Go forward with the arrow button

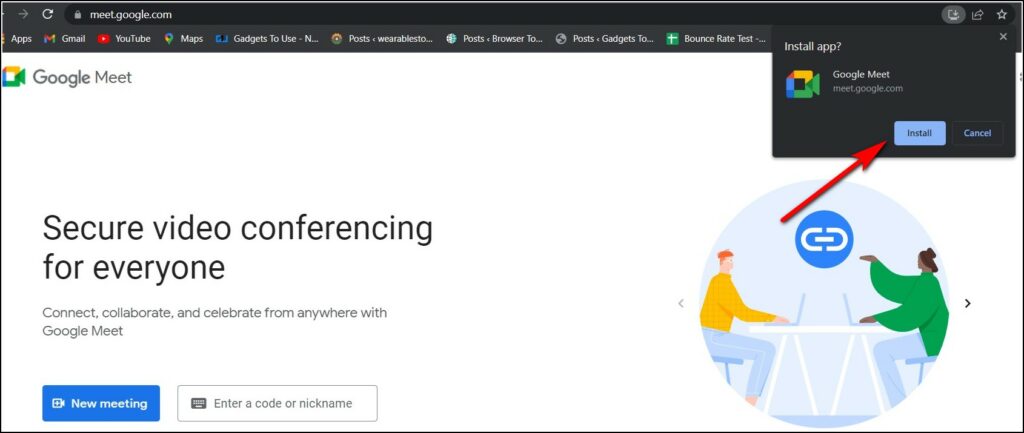[x=23, y=14]
